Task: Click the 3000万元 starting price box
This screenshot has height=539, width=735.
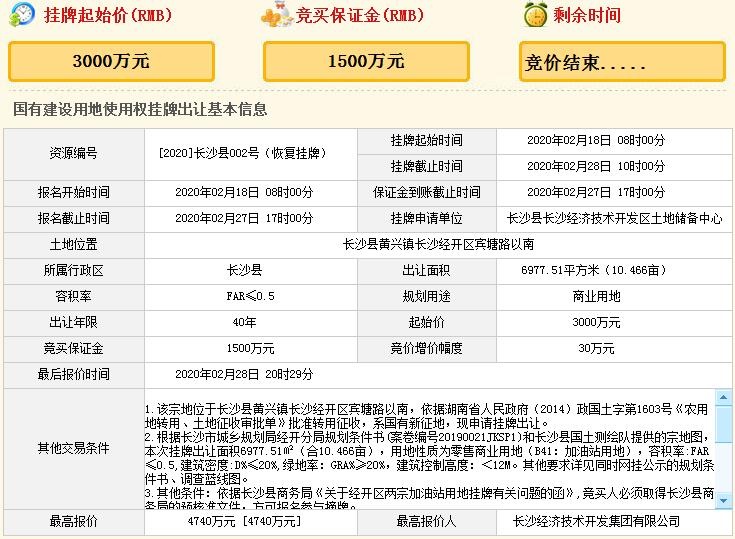Action: (x=112, y=61)
